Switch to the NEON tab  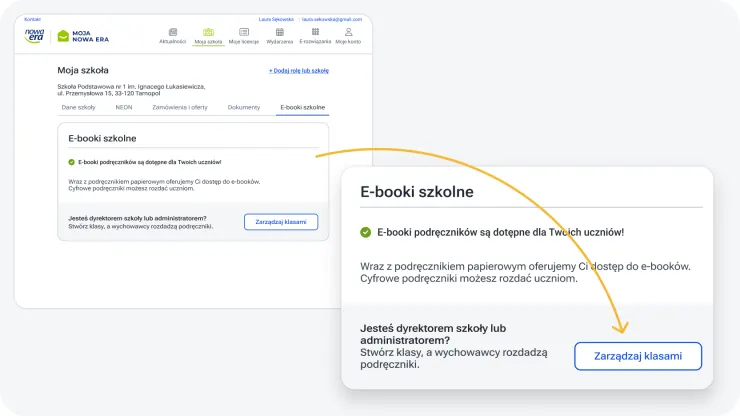click(x=124, y=107)
